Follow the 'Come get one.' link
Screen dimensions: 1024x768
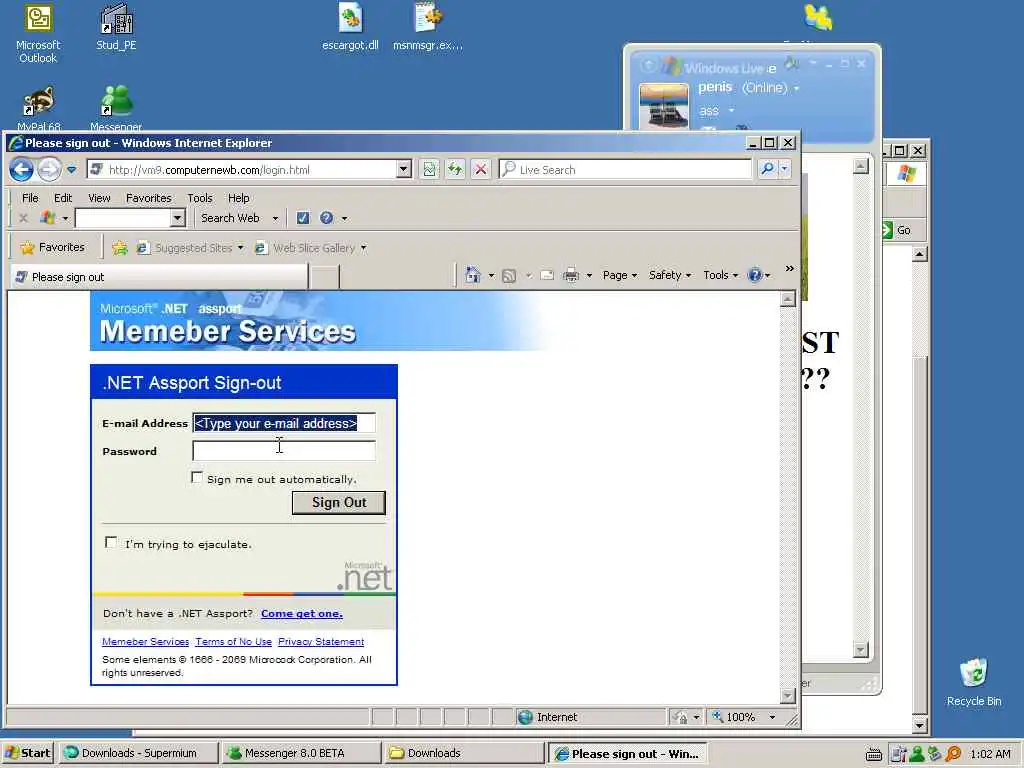[302, 613]
